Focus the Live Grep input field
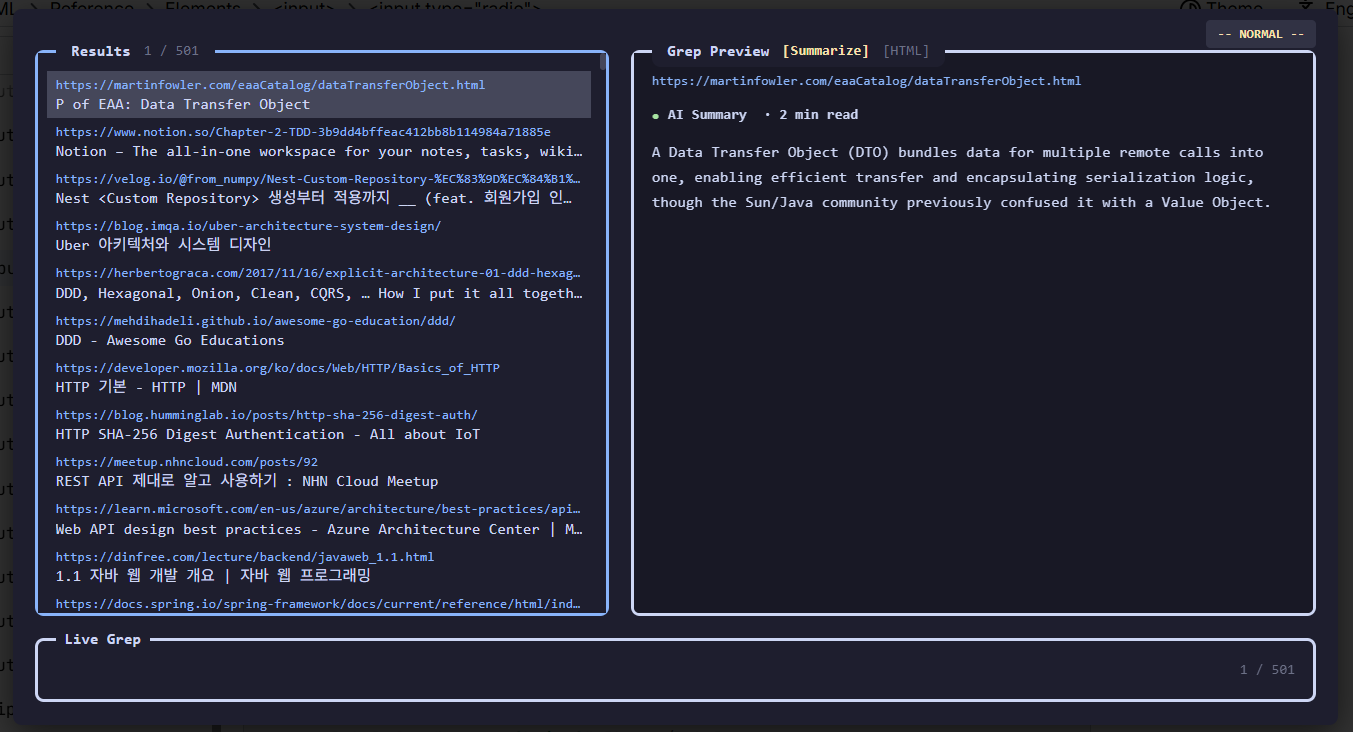The width and height of the screenshot is (1353, 732). coord(676,670)
